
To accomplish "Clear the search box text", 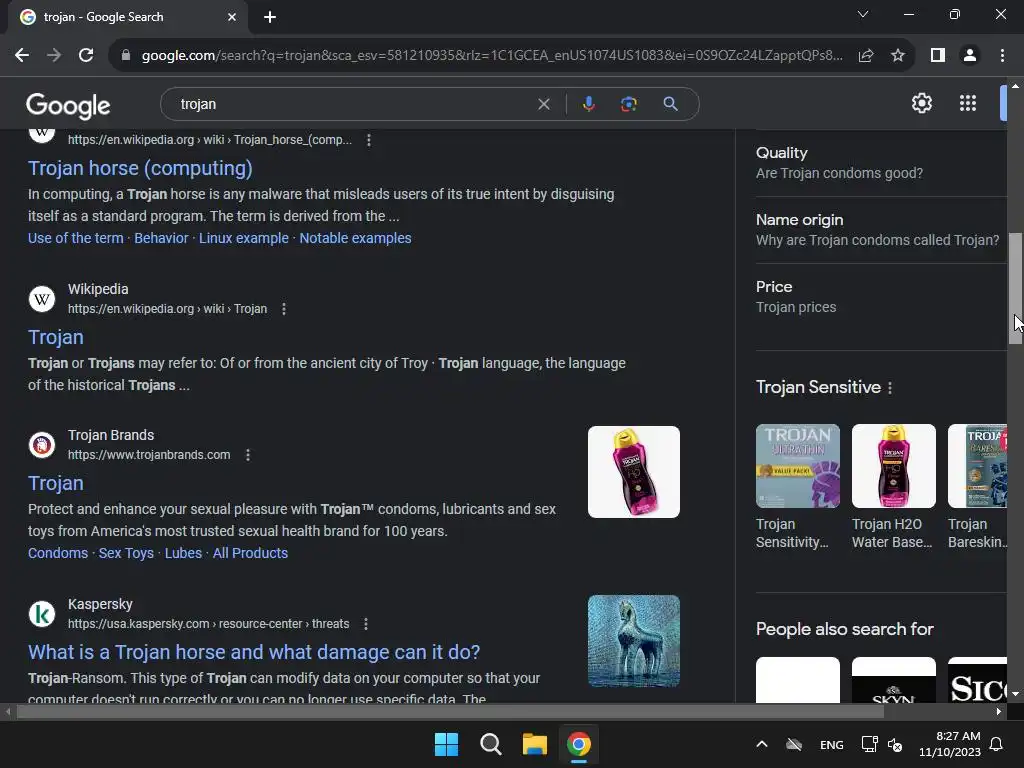I will [x=543, y=104].
